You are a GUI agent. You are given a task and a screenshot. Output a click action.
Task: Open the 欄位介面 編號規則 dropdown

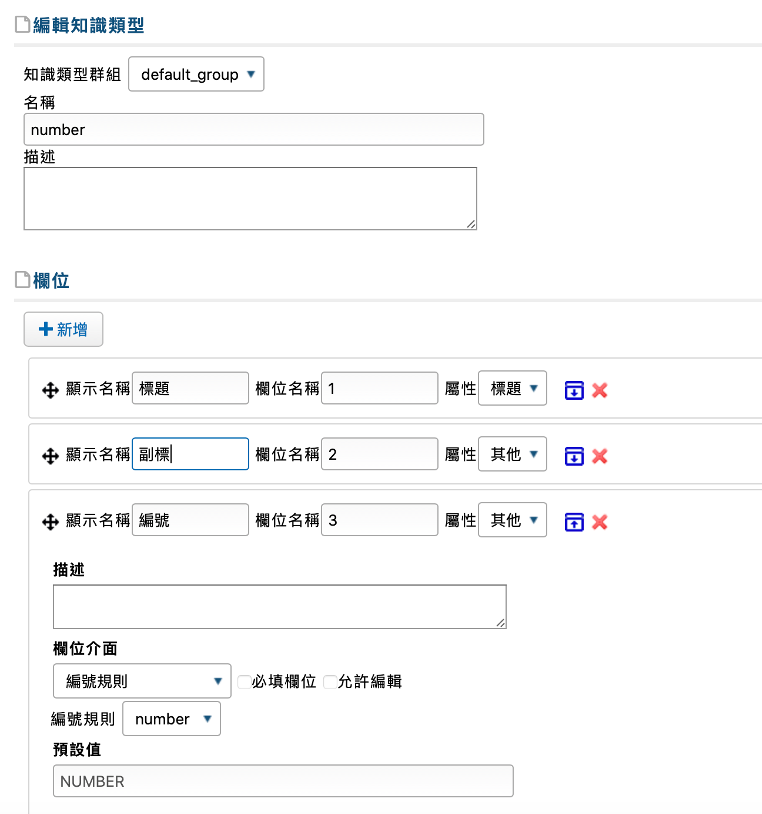(141, 682)
